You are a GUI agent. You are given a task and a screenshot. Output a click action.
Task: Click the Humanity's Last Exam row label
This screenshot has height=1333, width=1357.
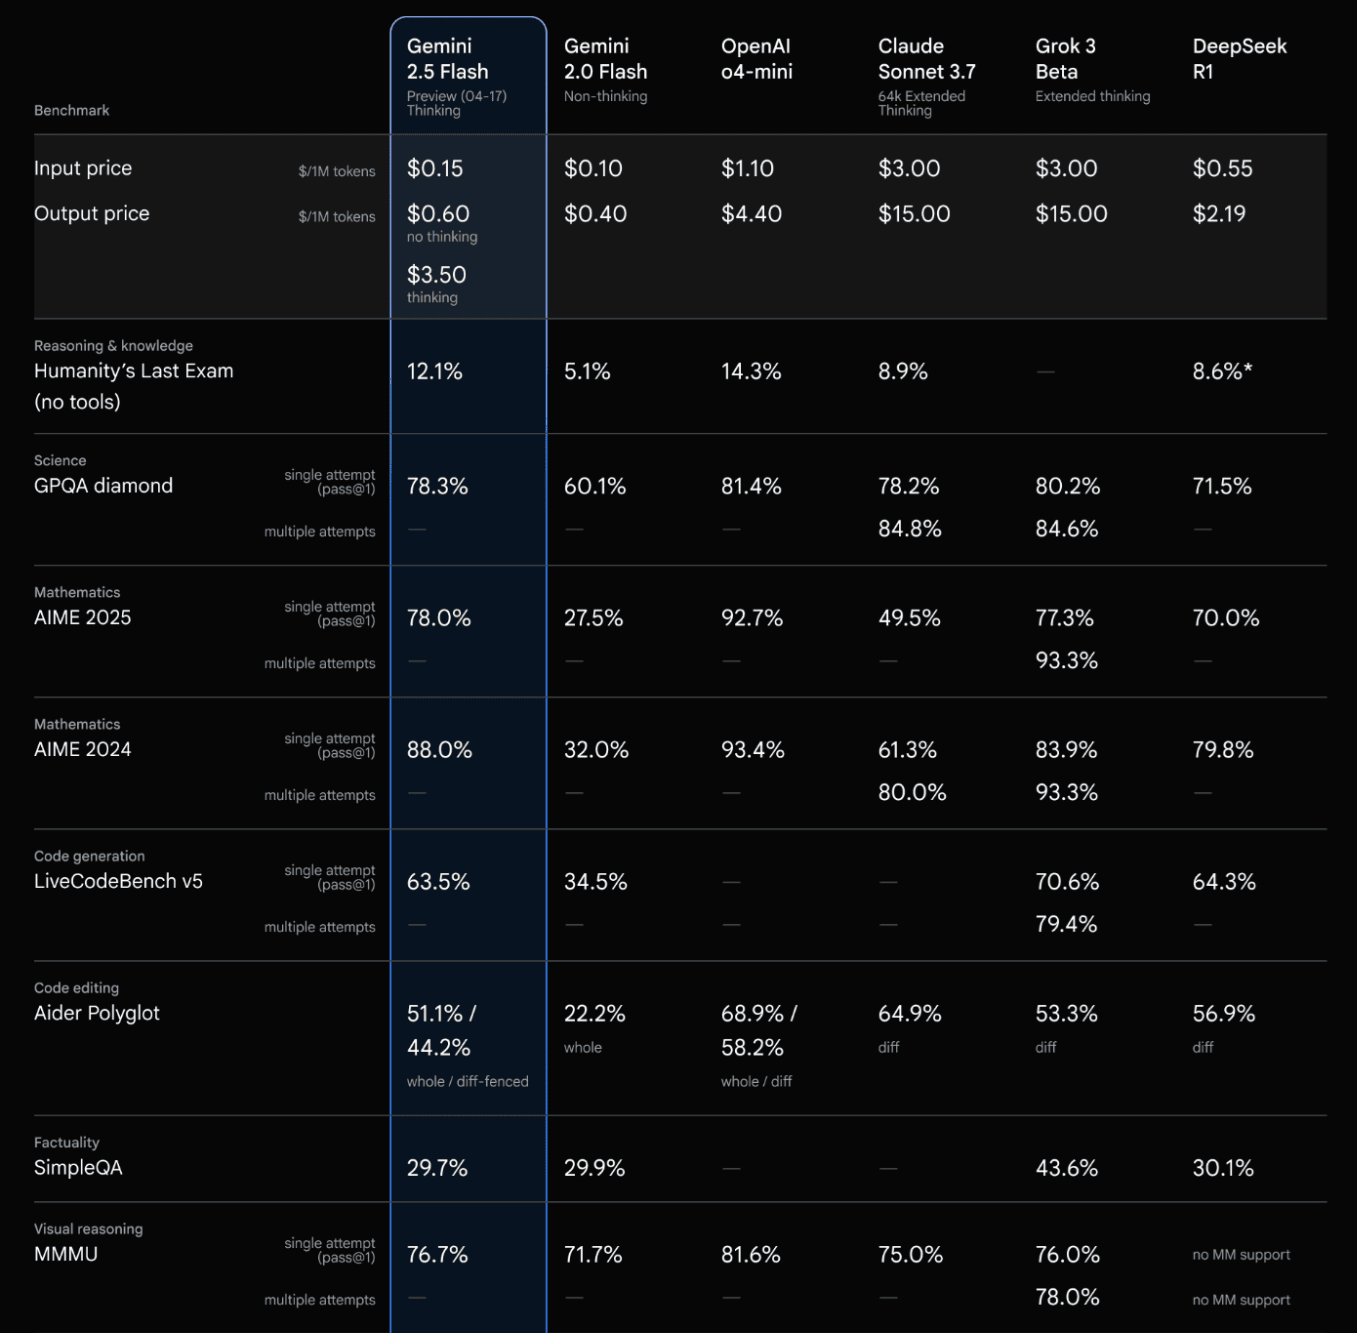click(x=133, y=385)
